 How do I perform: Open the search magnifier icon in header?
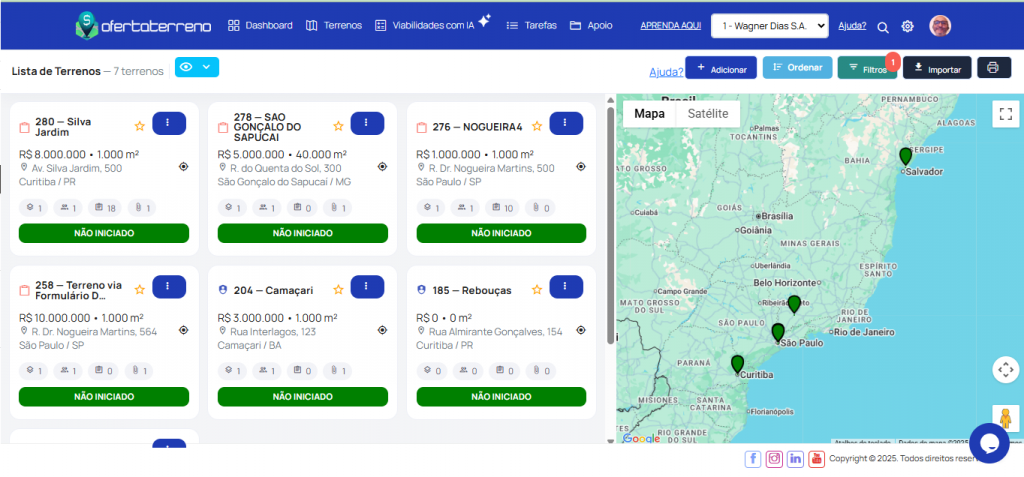coord(883,27)
